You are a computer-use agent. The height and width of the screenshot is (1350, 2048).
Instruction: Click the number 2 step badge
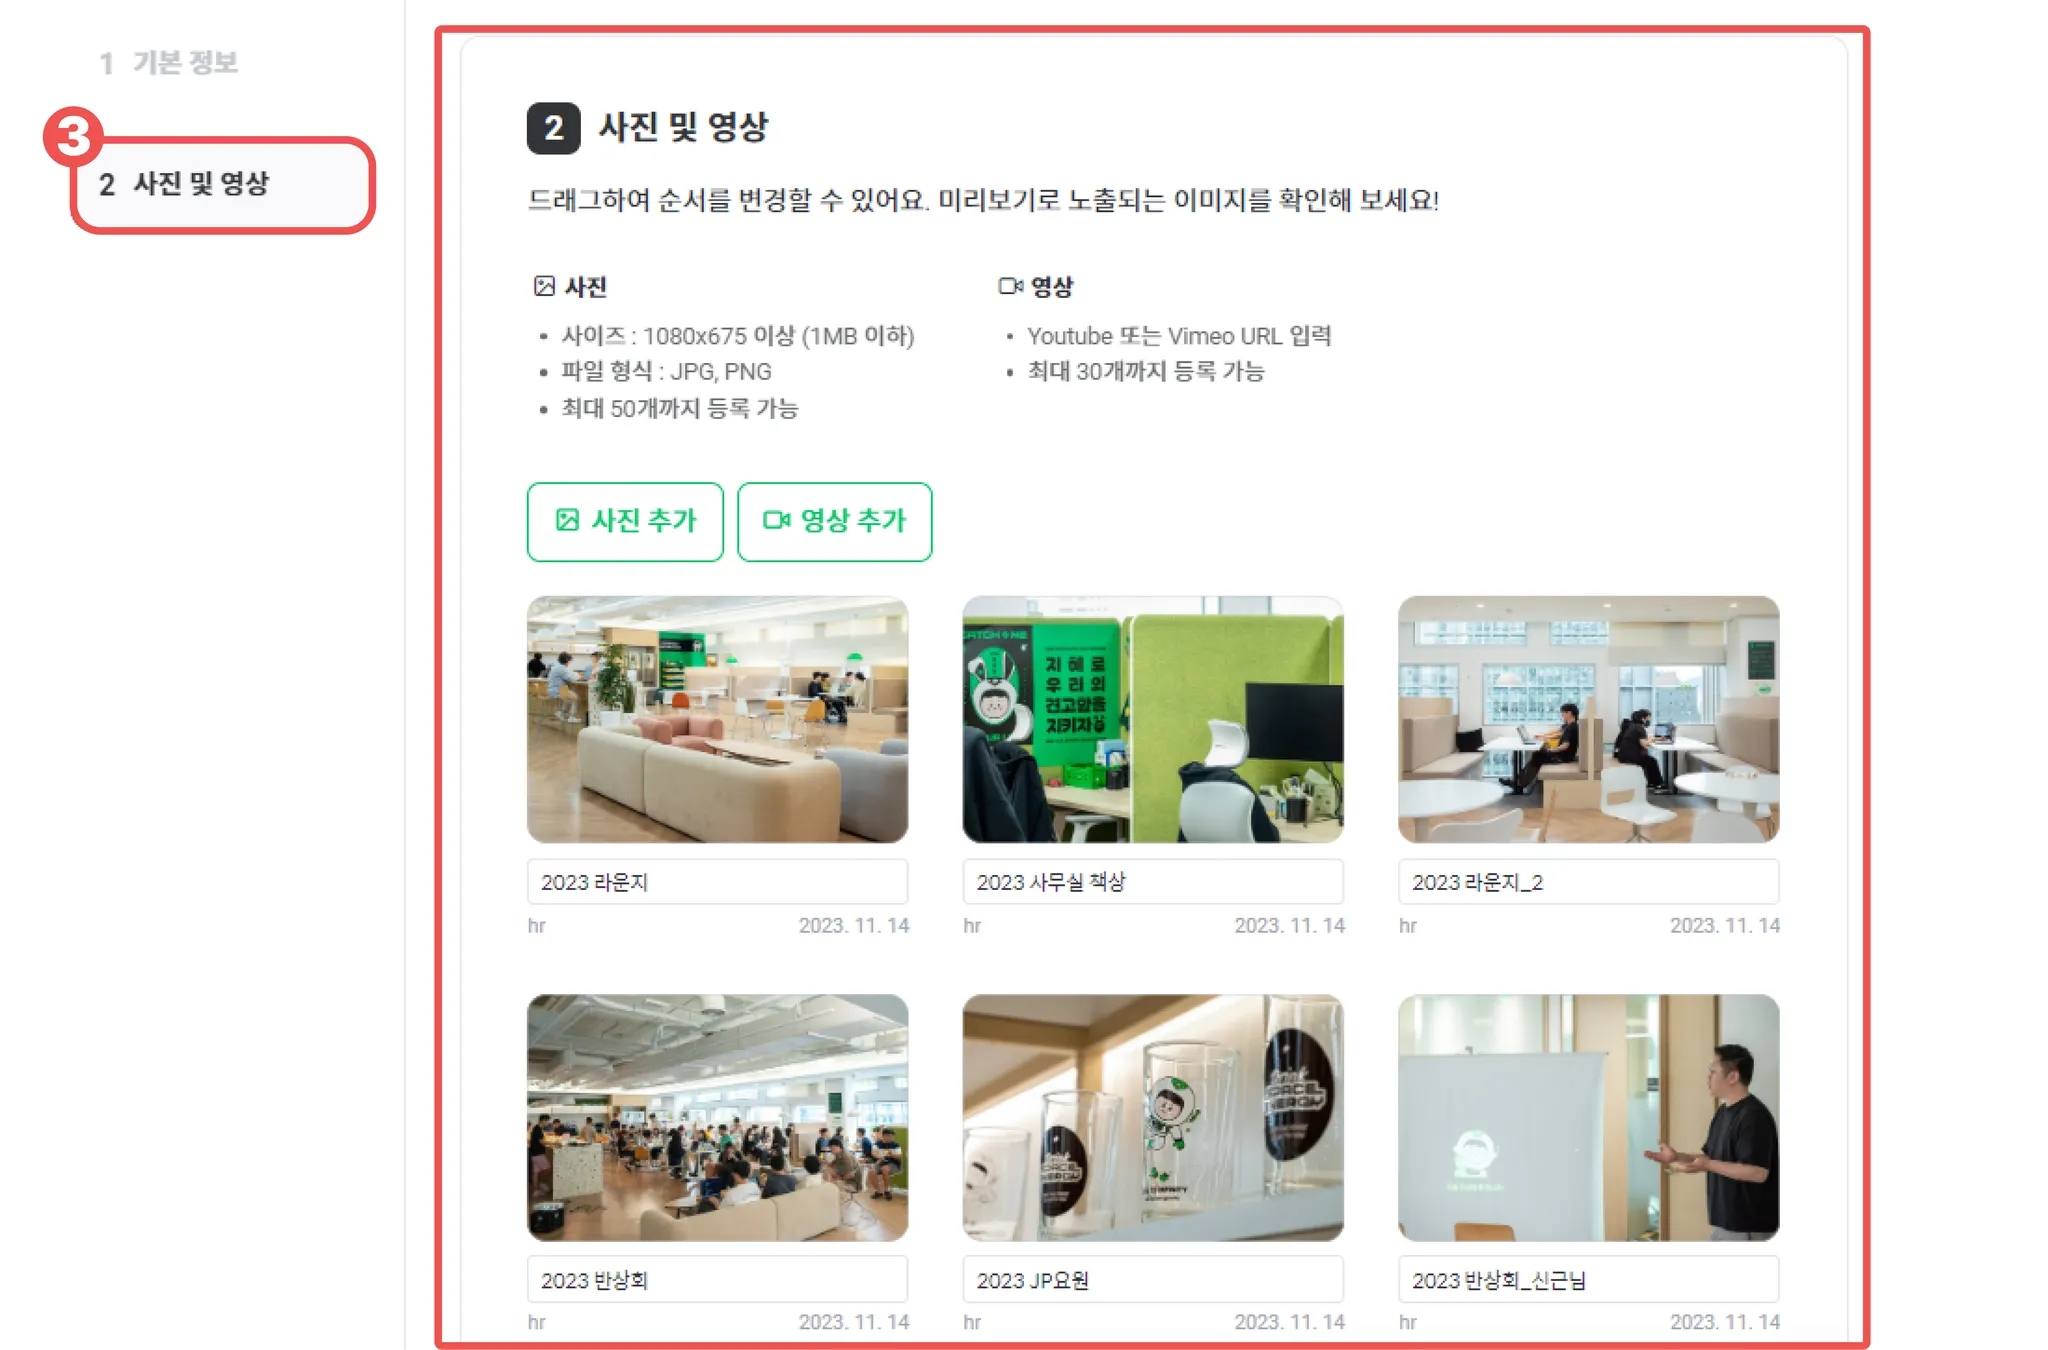553,128
